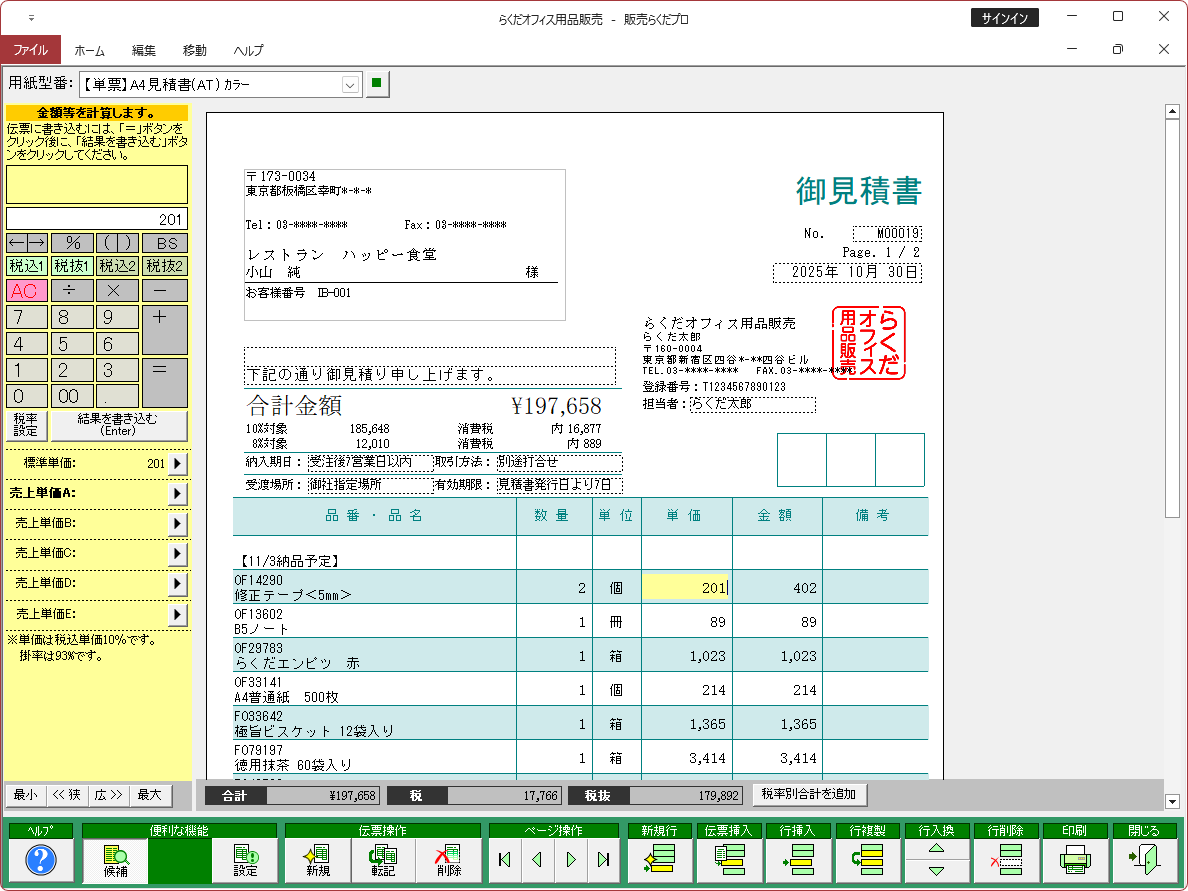
Task: Create a new slip with 新規 icon
Action: [x=318, y=860]
